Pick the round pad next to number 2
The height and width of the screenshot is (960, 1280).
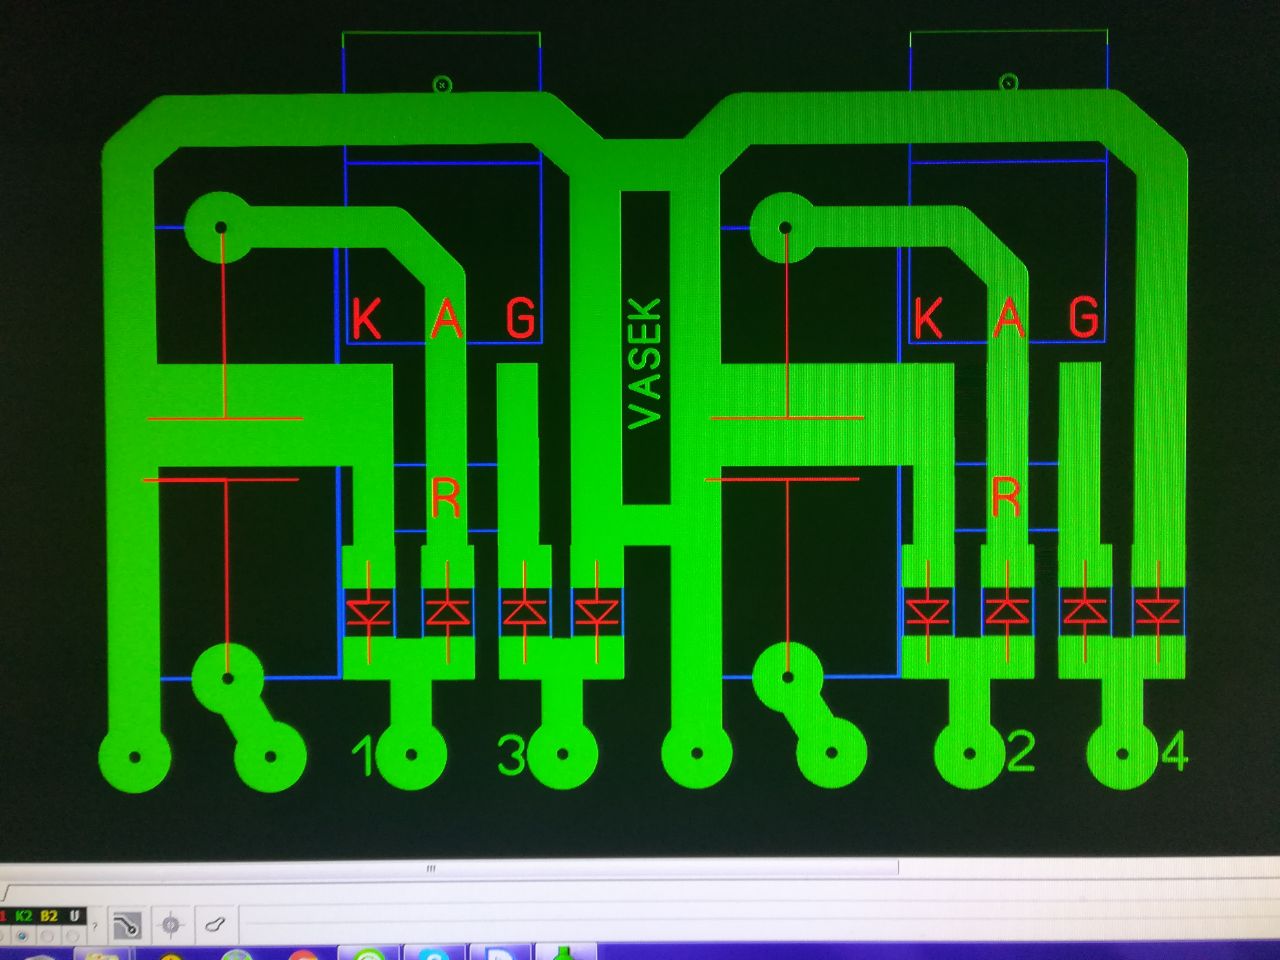tap(969, 754)
